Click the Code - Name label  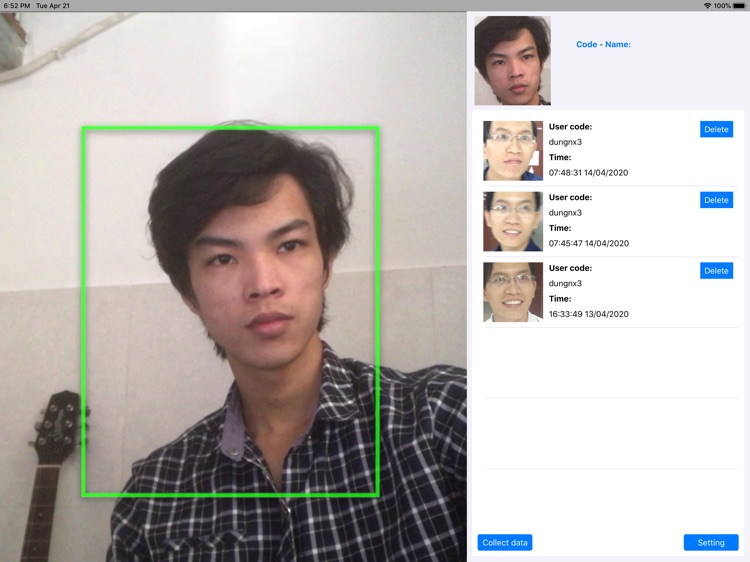[x=603, y=44]
